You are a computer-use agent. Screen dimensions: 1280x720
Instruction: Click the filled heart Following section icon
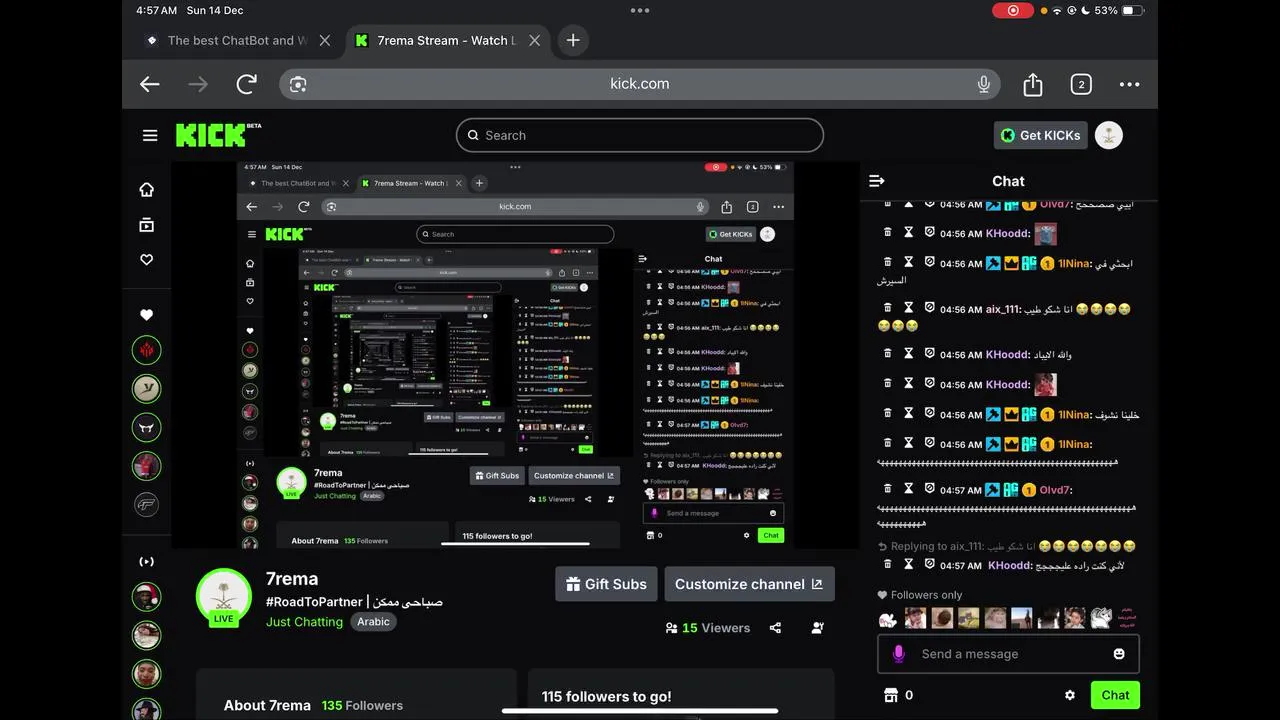pyautogui.click(x=146, y=315)
